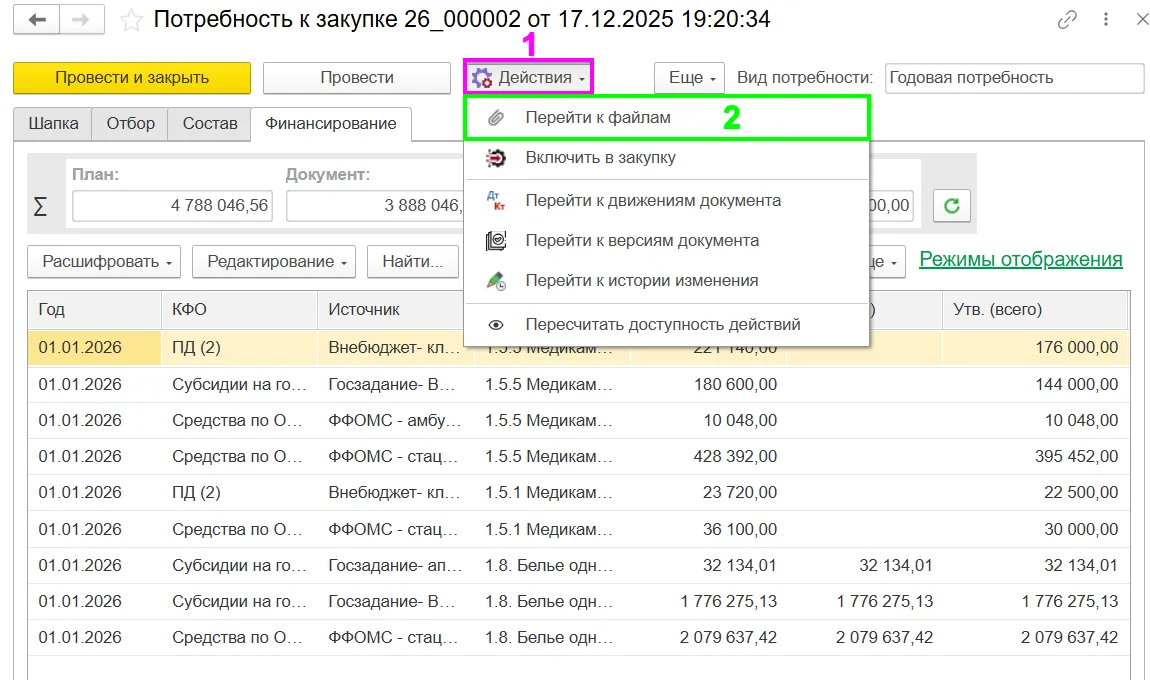Open the three-dot options menu in title bar

click(x=1106, y=20)
